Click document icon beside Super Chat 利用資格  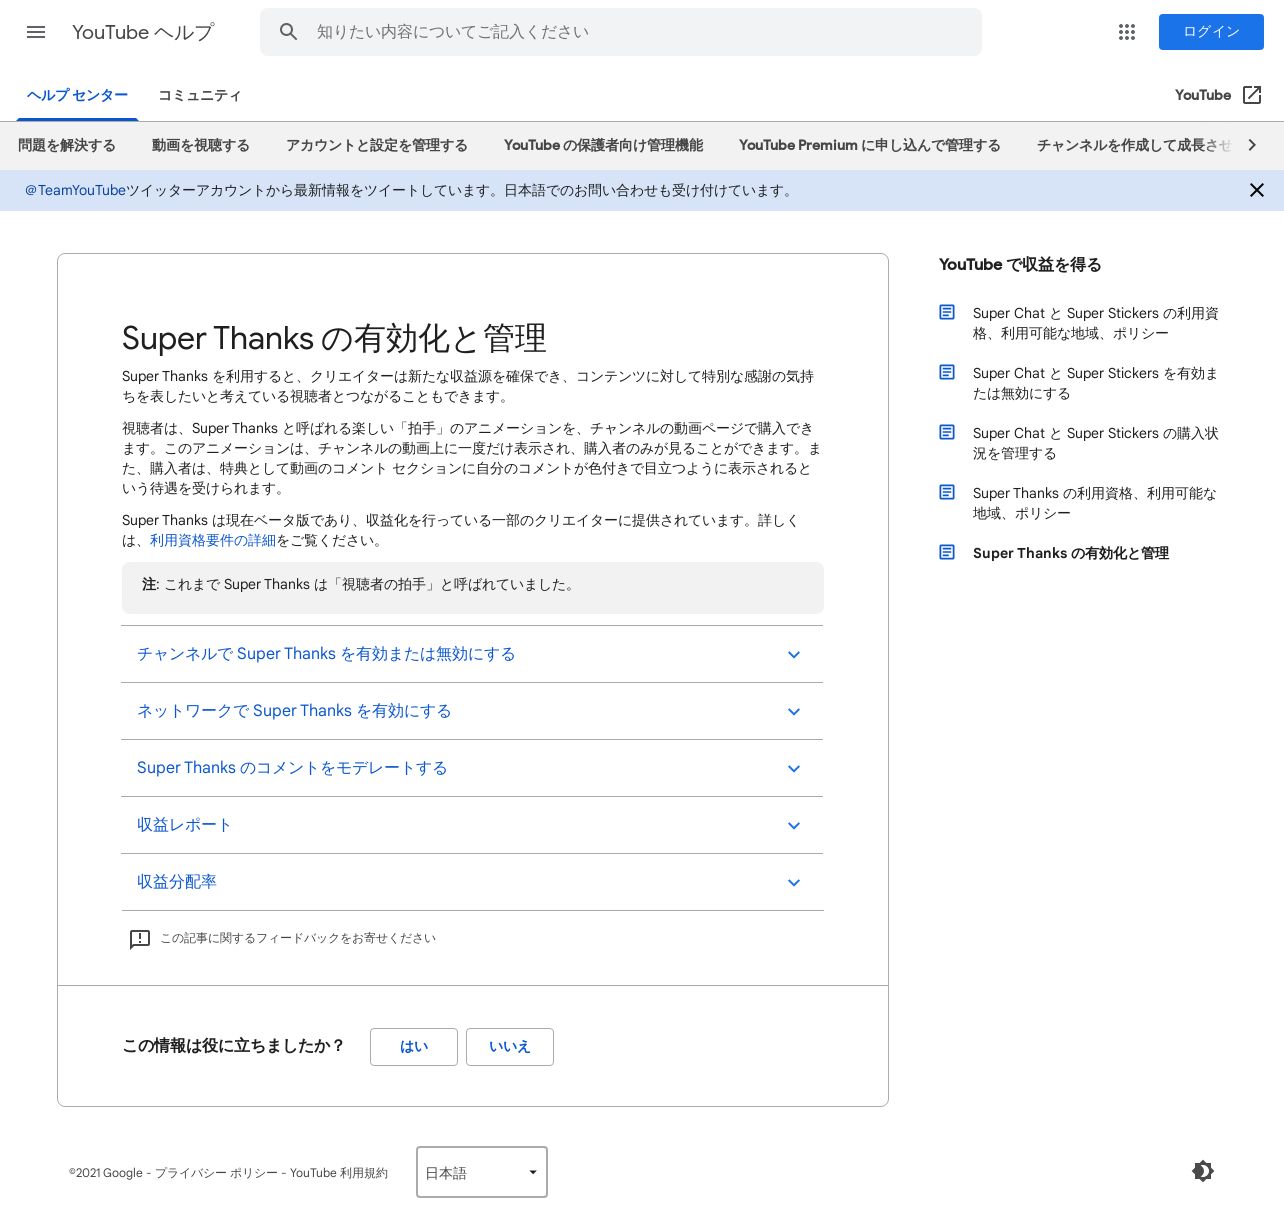(x=947, y=312)
